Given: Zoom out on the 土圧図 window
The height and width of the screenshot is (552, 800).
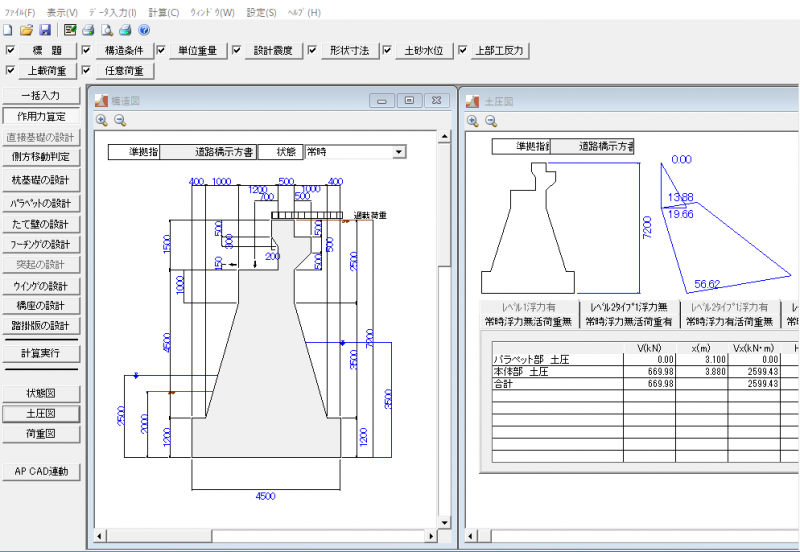Looking at the screenshot, I should pos(491,121).
